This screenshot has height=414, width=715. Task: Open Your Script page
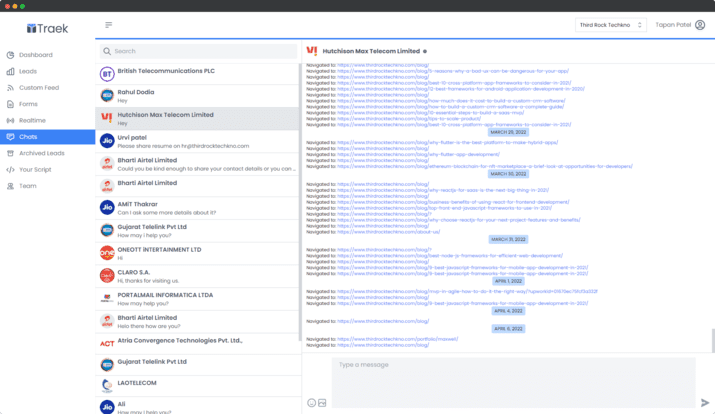click(47, 170)
